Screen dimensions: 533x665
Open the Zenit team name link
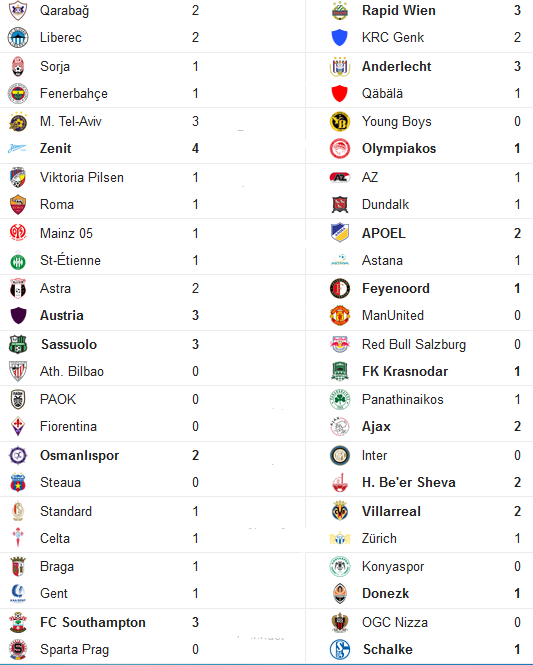(x=56, y=148)
